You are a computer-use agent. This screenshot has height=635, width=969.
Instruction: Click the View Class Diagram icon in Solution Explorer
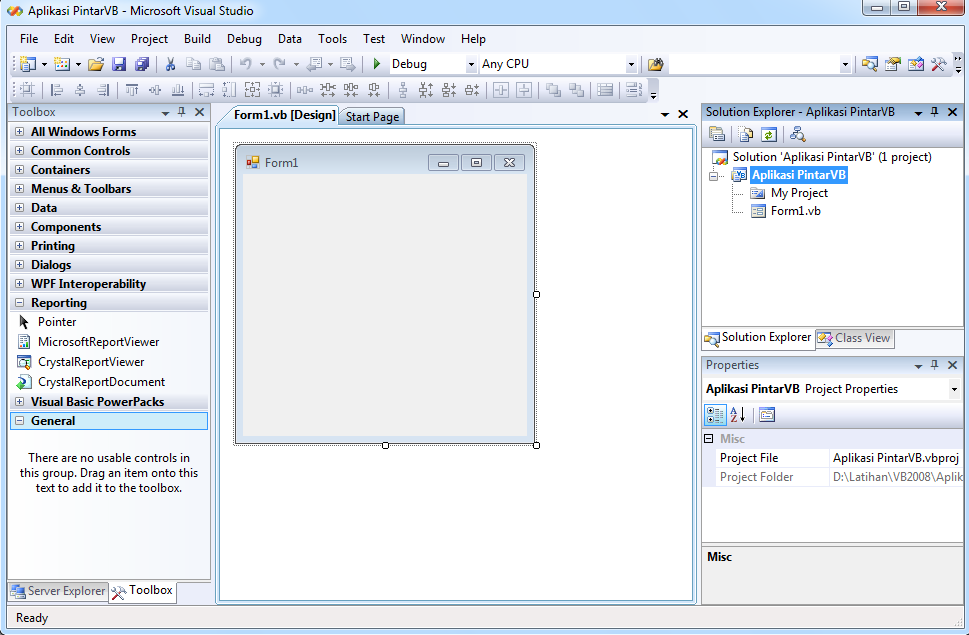click(797, 135)
